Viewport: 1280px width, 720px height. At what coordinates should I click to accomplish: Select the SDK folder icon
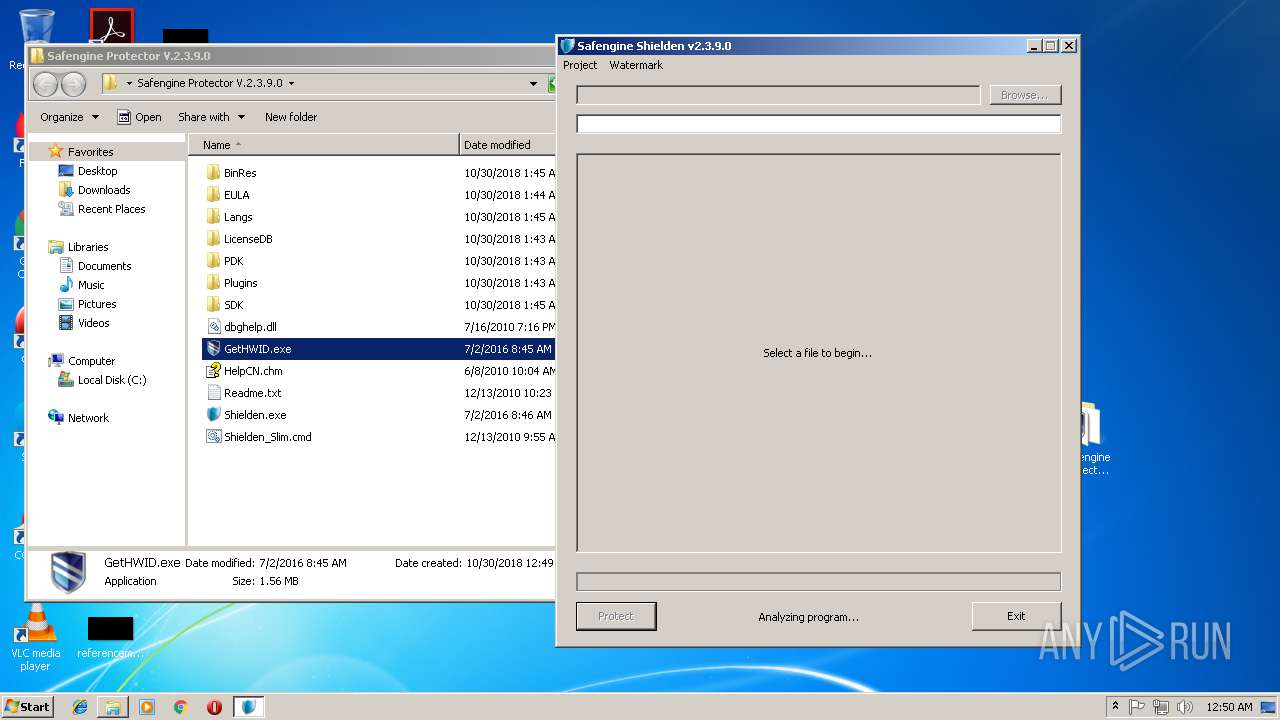pos(213,304)
